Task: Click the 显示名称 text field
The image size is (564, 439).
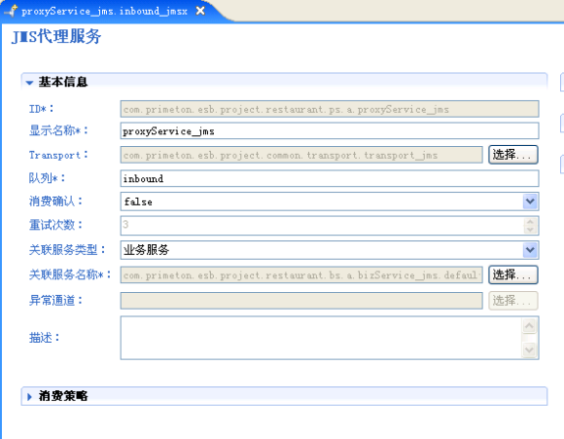Action: [329, 131]
